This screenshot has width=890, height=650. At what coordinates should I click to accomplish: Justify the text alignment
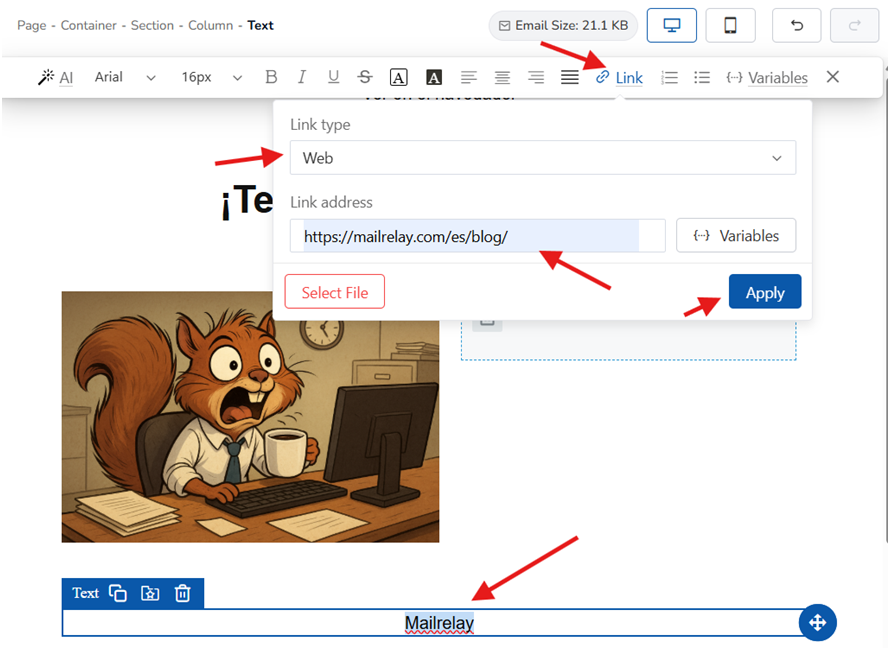pos(569,77)
